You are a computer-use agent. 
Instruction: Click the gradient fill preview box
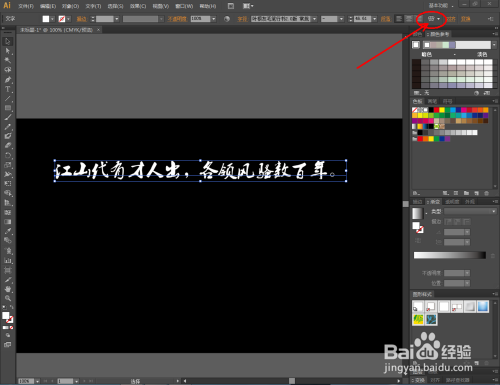tap(417, 213)
